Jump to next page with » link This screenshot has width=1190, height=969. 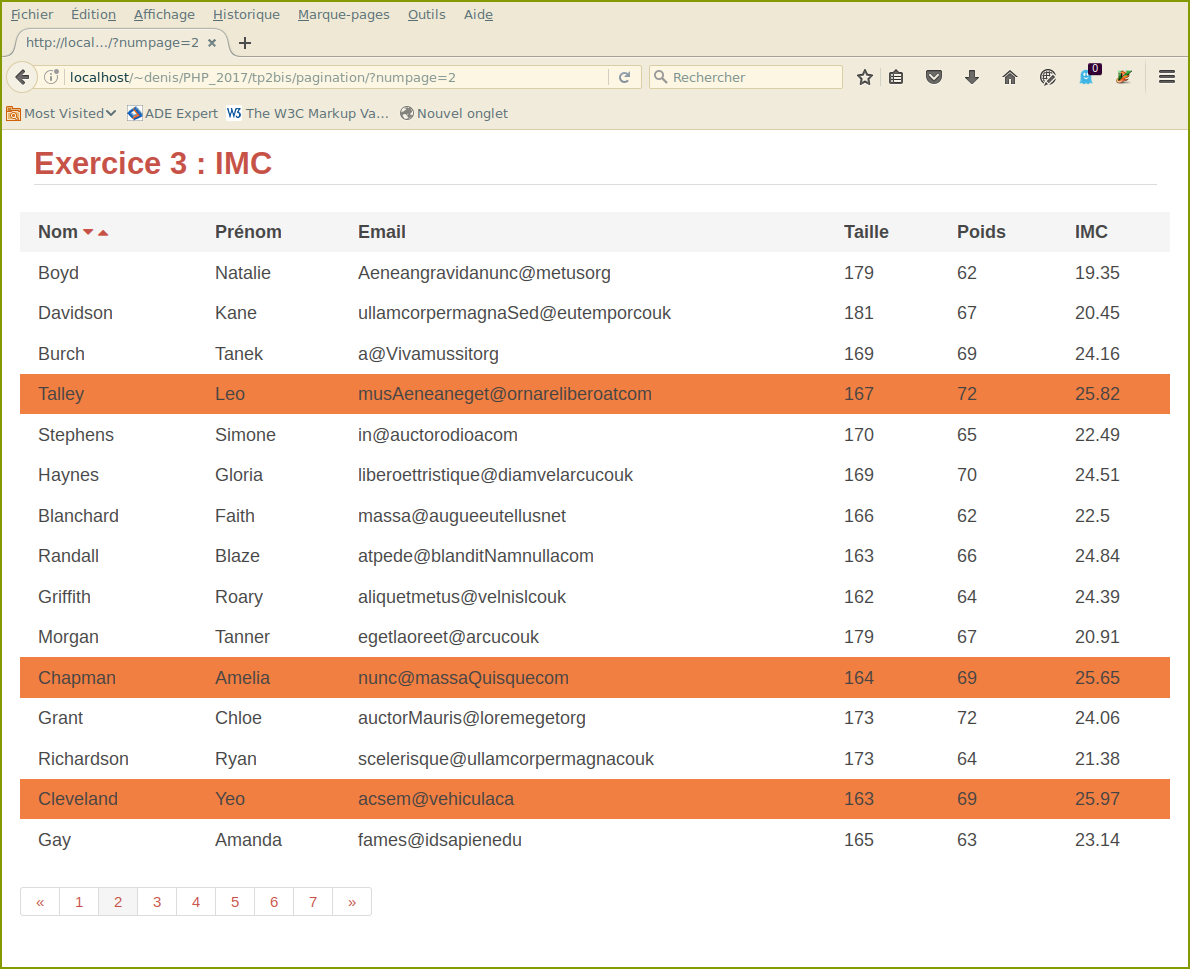click(352, 902)
